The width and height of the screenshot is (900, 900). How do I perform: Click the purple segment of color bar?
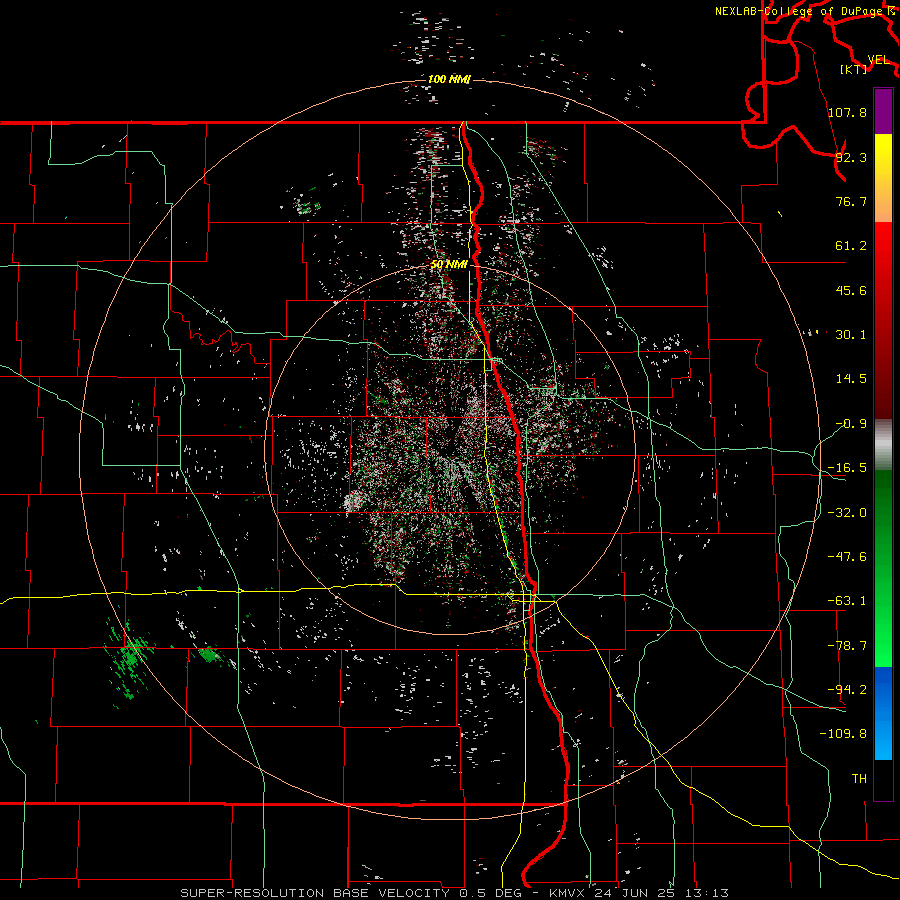pyautogui.click(x=883, y=111)
